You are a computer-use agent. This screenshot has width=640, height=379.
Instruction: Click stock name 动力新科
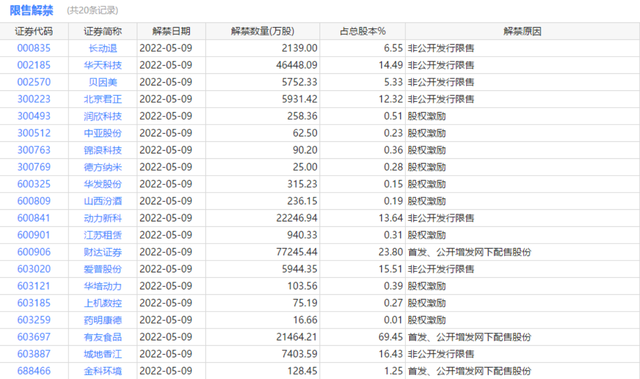tap(103, 218)
